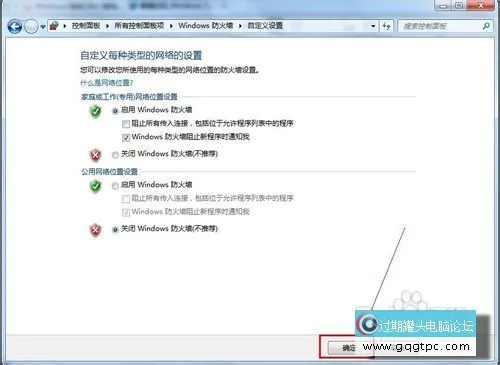Expand arrow after 所有控制面板项 breadcrumb
The width and height of the screenshot is (500, 365).
171,26
